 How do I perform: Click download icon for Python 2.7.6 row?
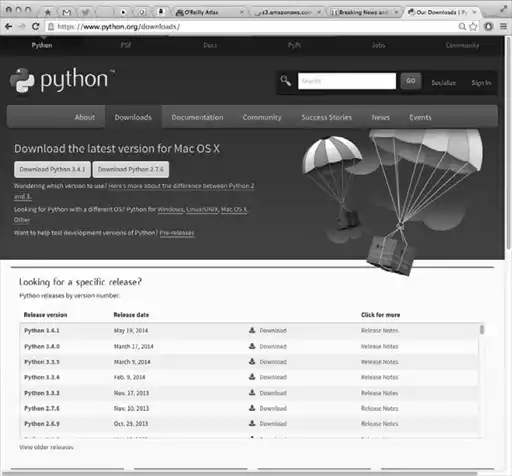252,408
